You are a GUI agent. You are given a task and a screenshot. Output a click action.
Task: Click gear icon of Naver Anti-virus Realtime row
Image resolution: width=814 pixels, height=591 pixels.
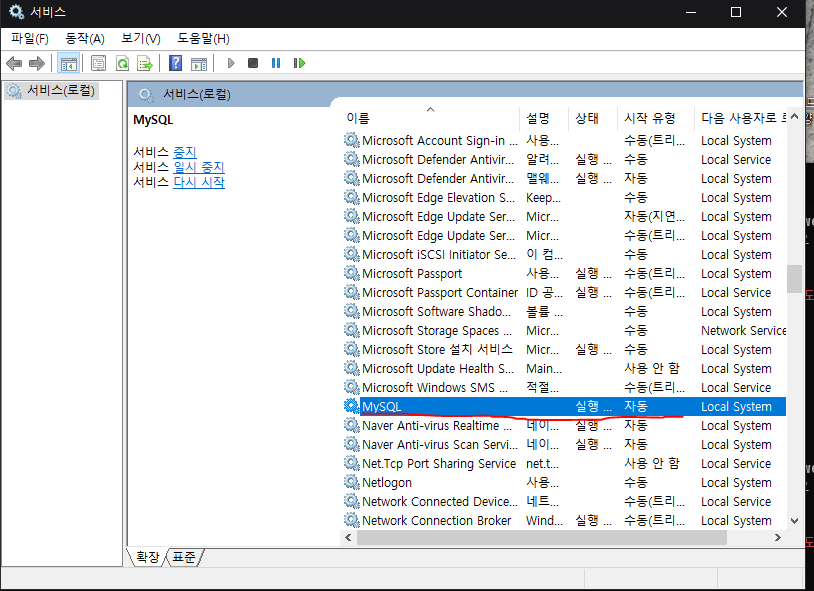351,425
